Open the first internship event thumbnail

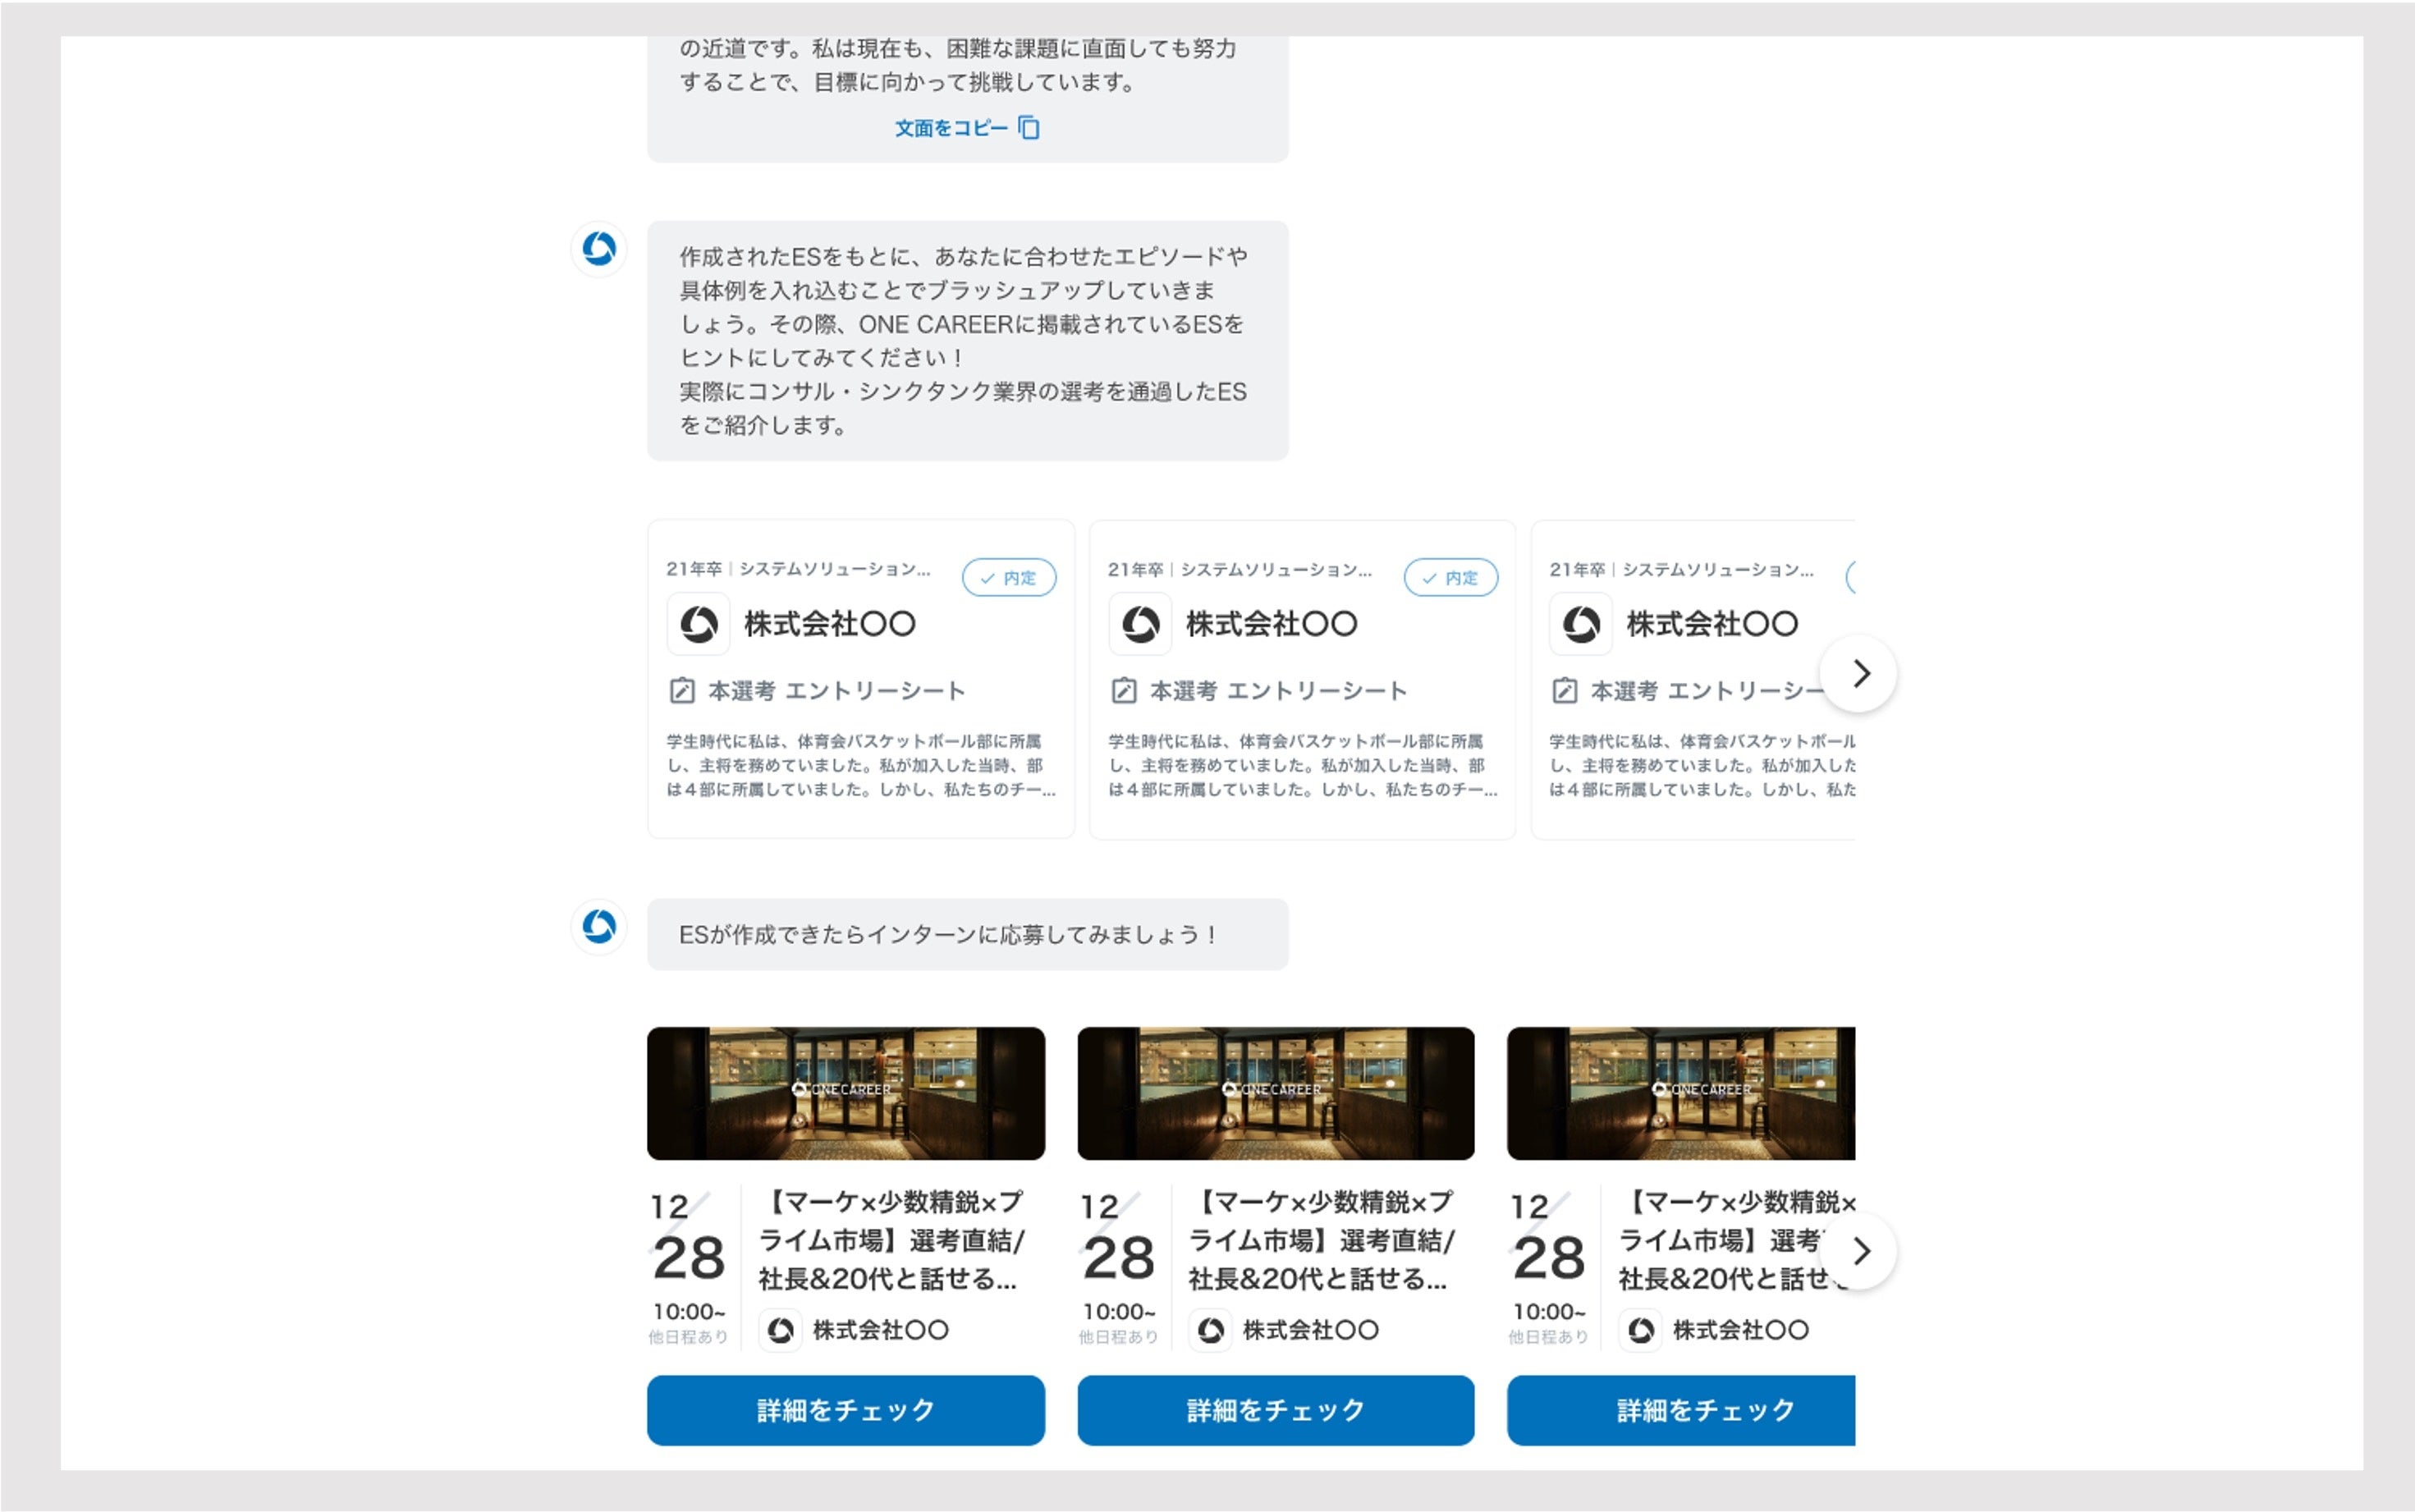(x=846, y=1093)
